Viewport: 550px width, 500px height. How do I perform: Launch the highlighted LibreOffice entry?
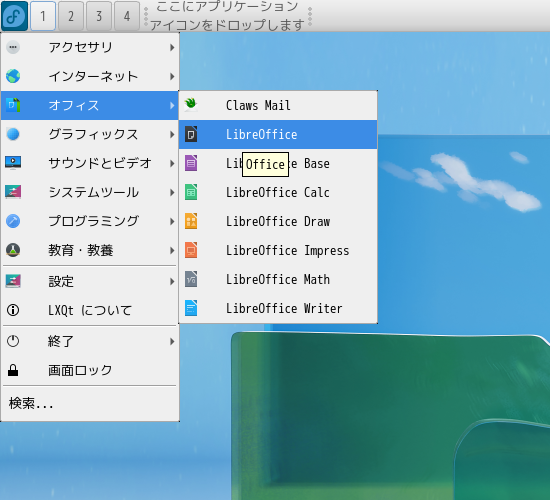tap(278, 134)
